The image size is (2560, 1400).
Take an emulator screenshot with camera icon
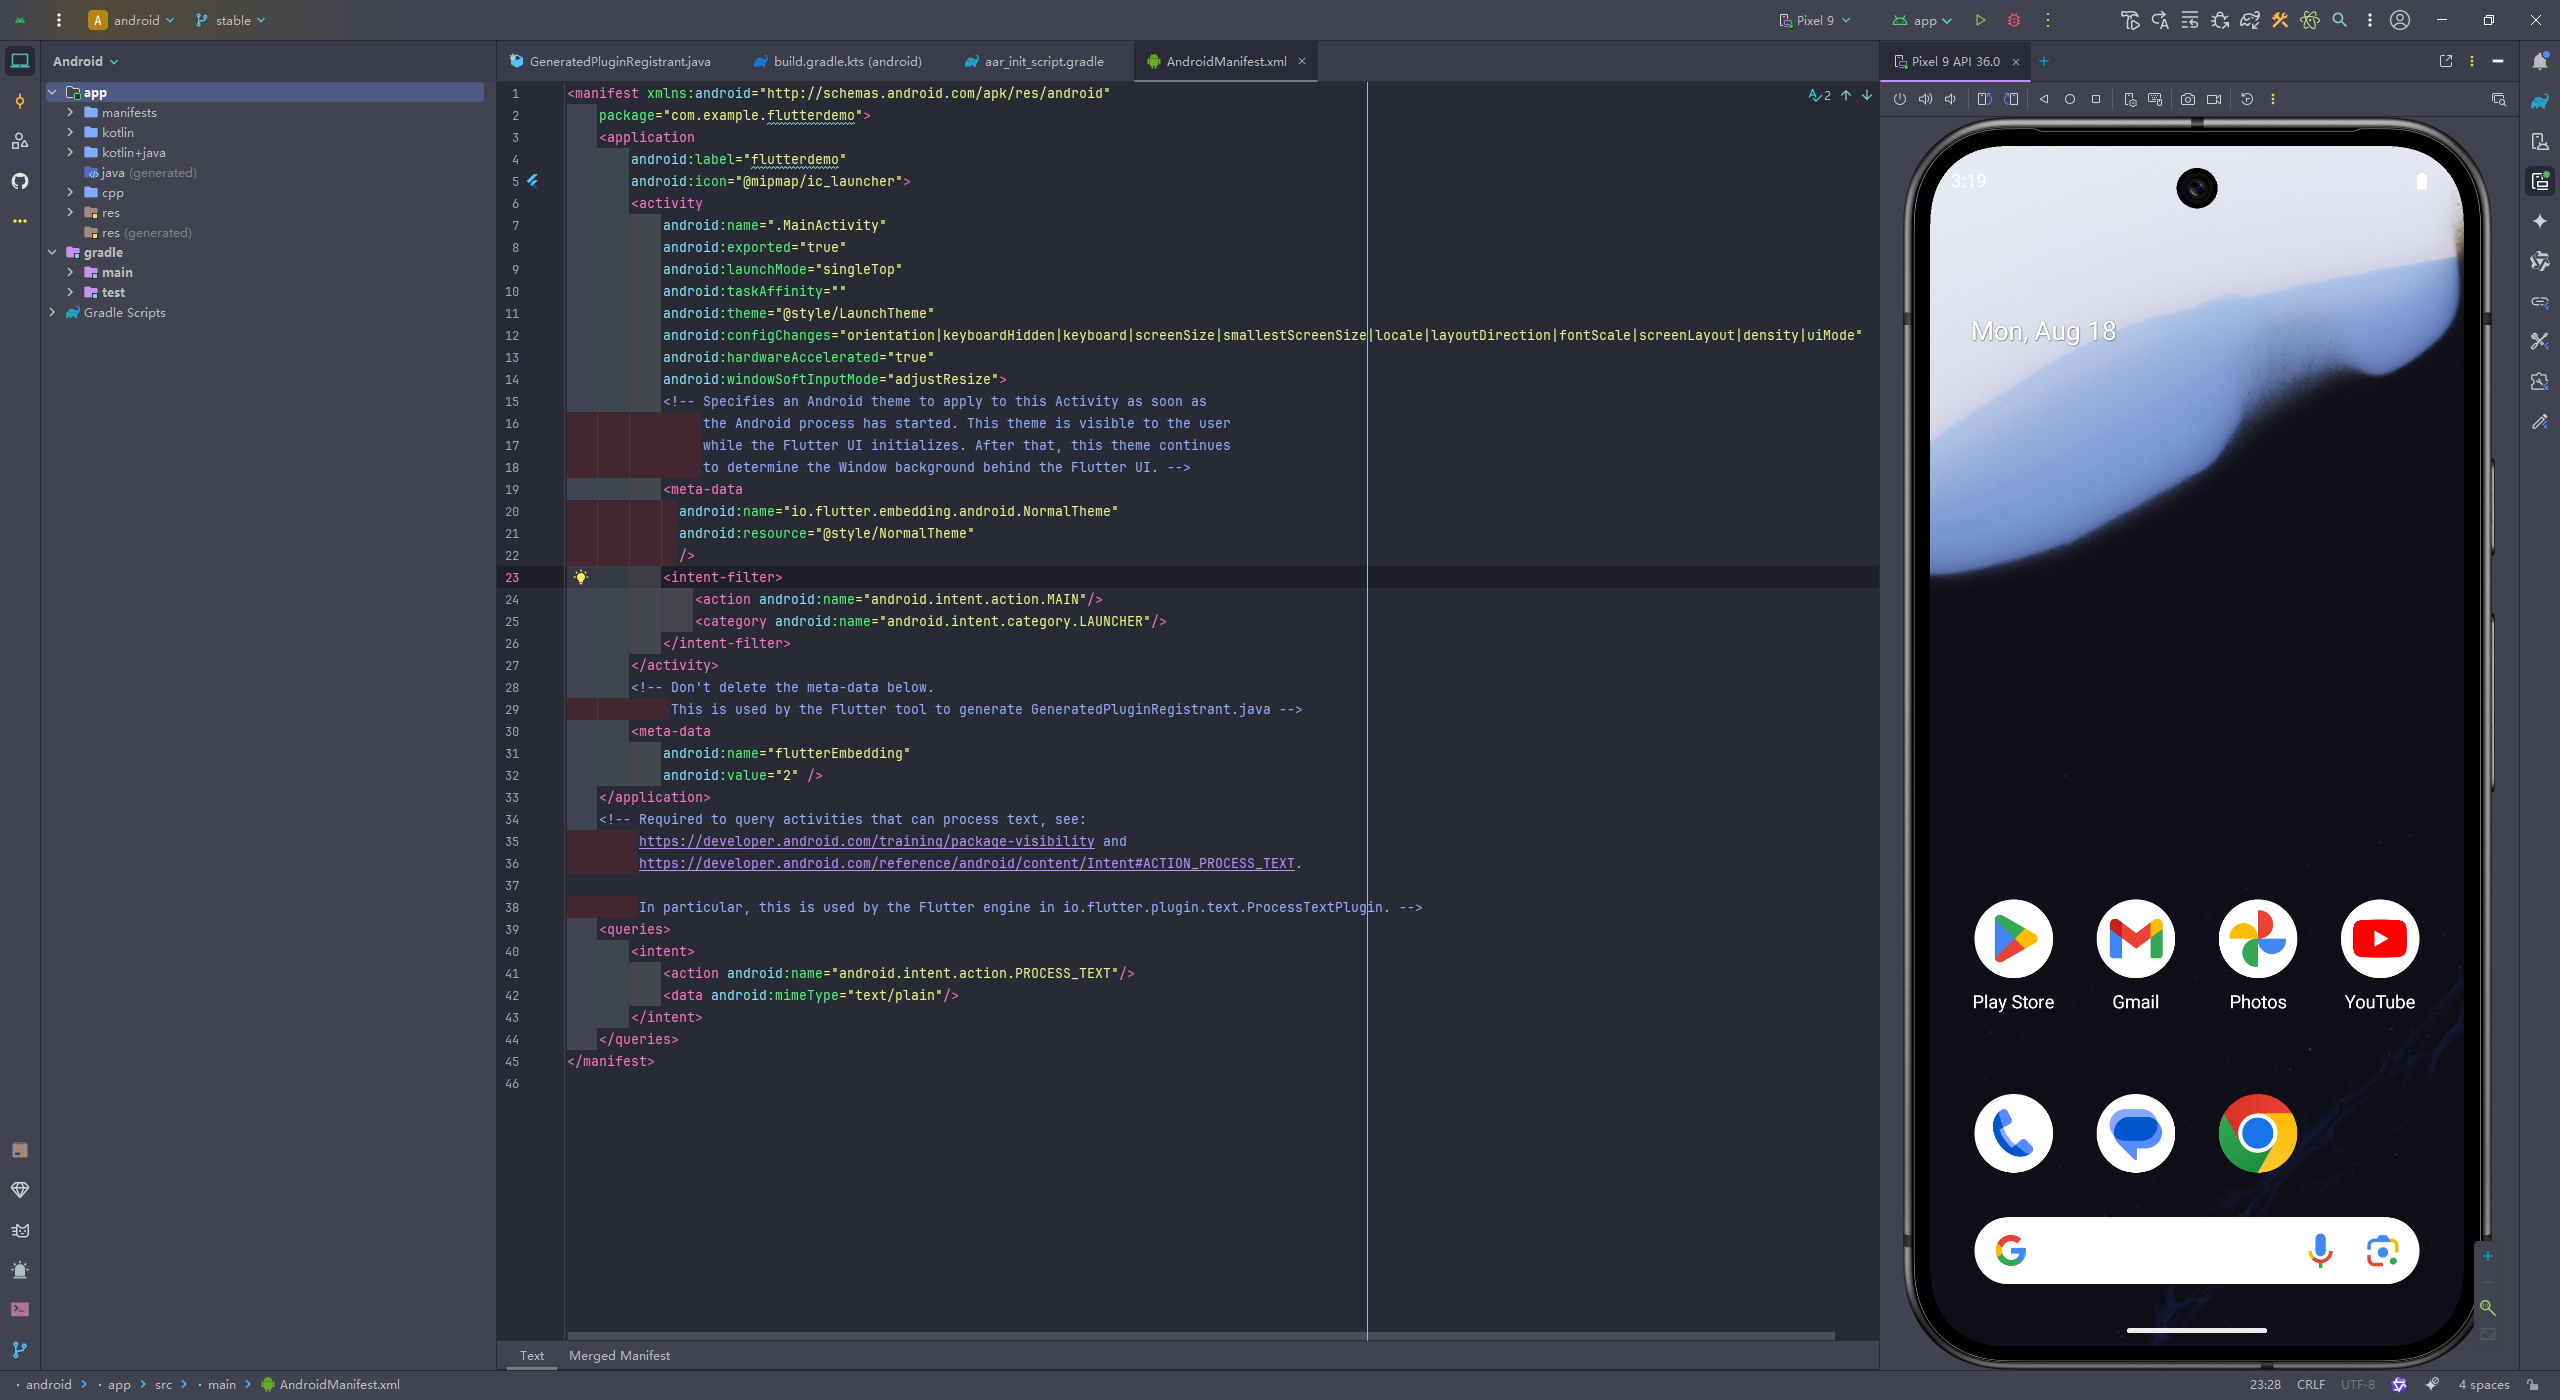click(2188, 99)
